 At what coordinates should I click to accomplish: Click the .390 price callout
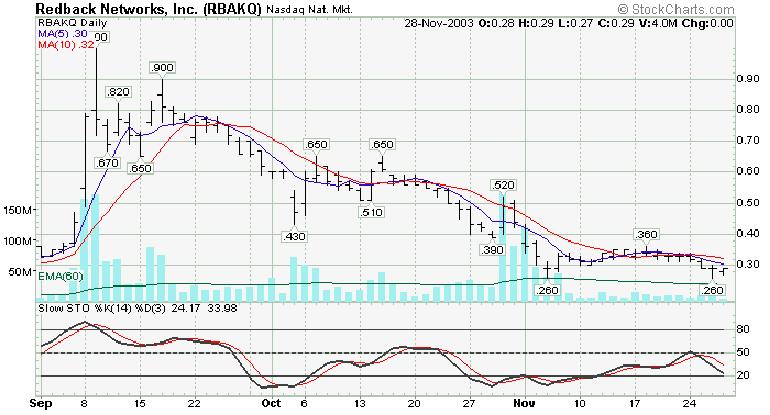[x=492, y=249]
